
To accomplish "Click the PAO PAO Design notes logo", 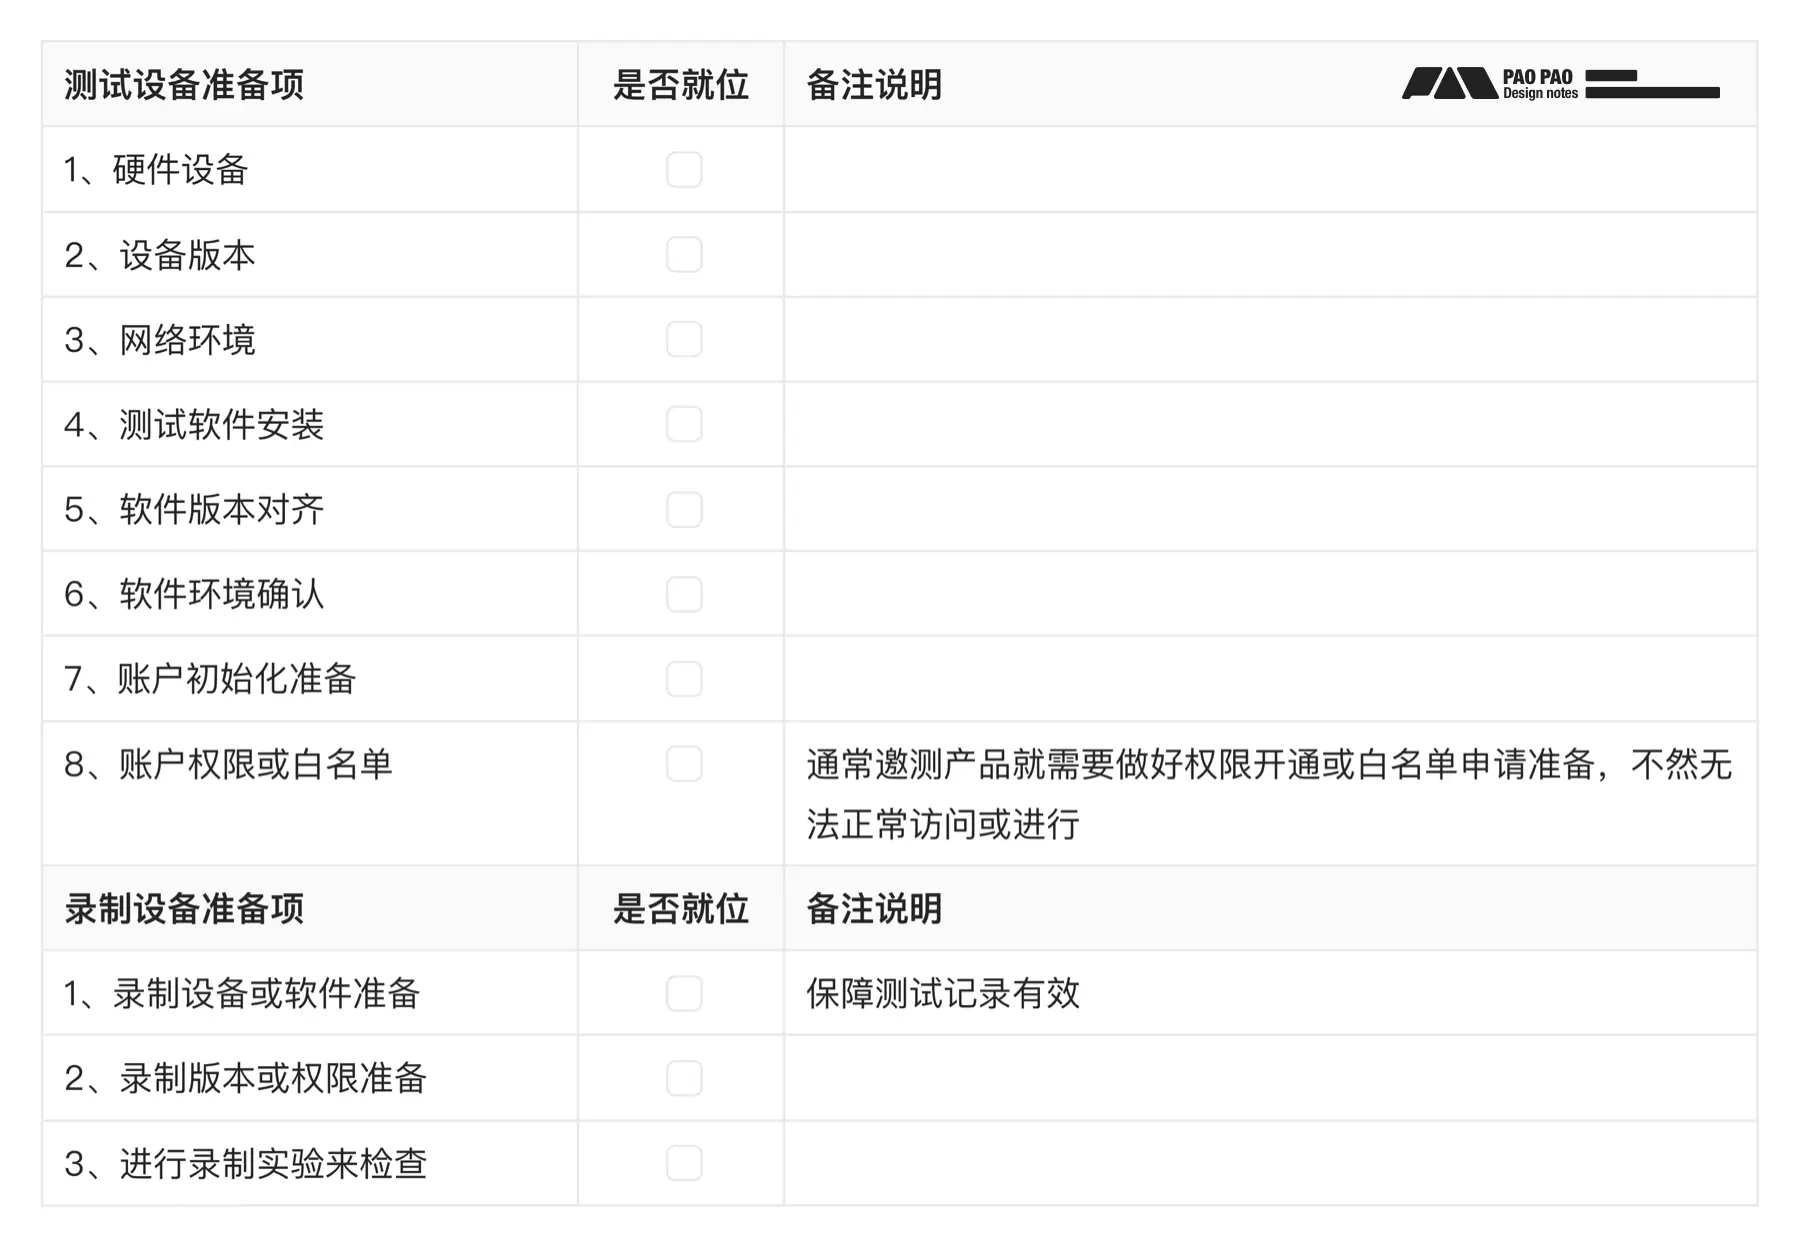I will pos(1560,84).
